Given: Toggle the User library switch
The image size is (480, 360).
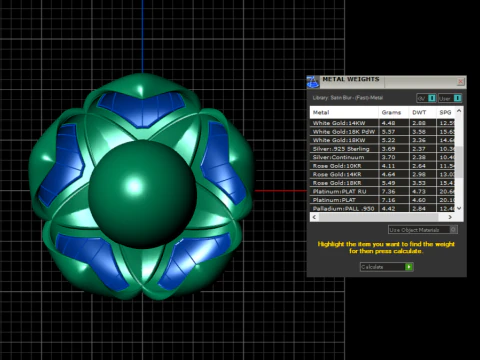Looking at the screenshot, I should pyautogui.click(x=450, y=98).
